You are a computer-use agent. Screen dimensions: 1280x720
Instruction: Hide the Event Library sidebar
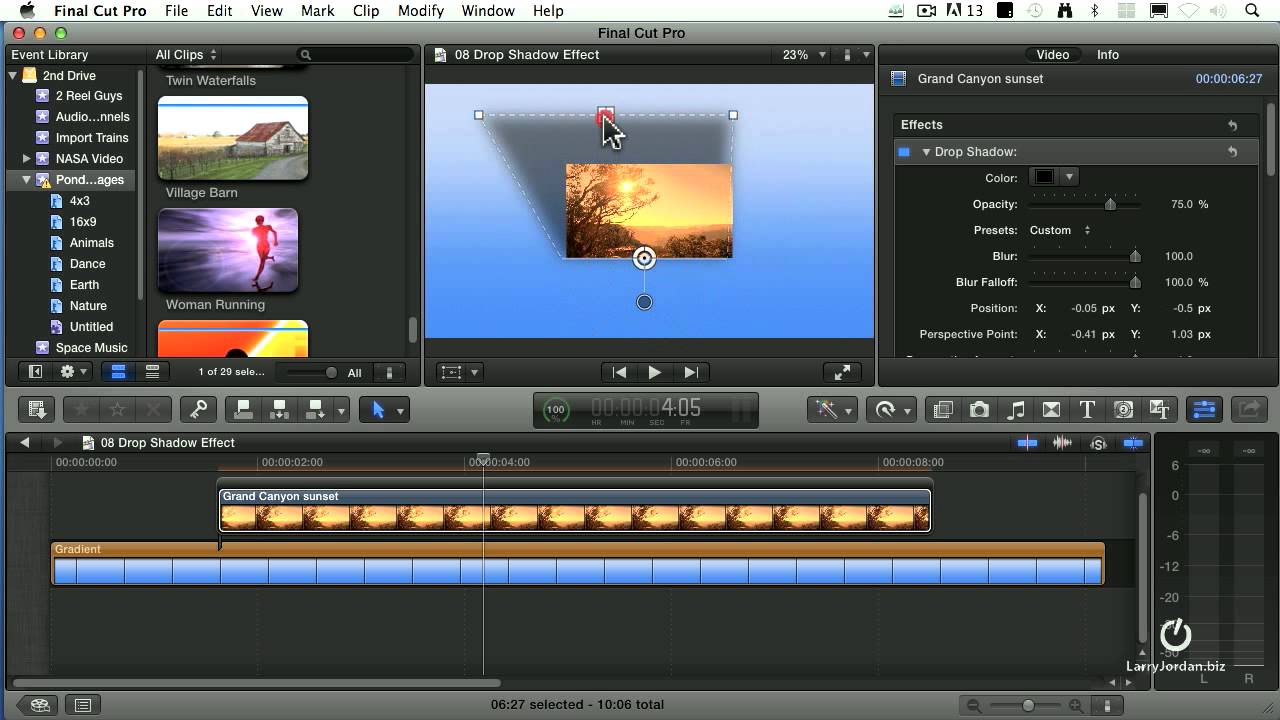(x=36, y=372)
